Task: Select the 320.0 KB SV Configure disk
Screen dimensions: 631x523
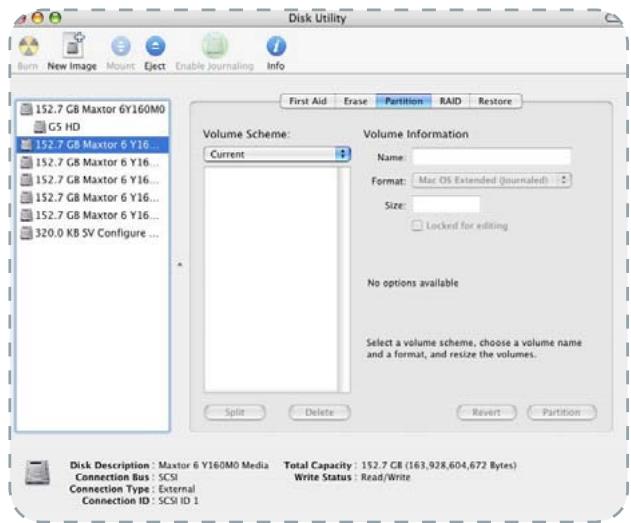Action: 93,233
